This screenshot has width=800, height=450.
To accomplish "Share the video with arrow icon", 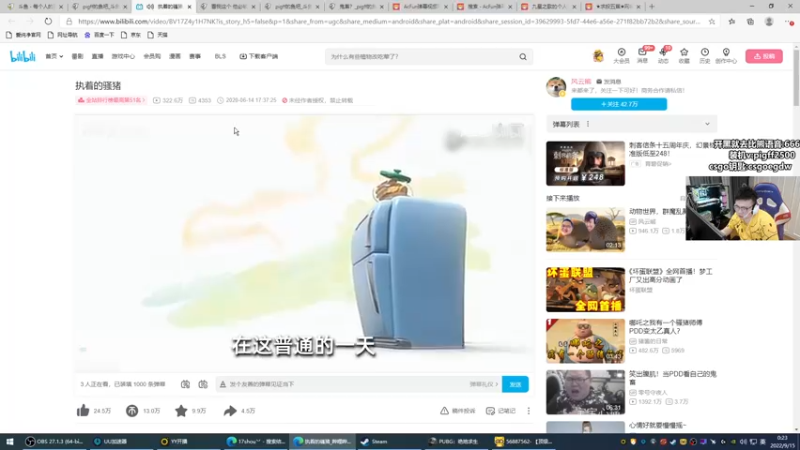I will 230,410.
